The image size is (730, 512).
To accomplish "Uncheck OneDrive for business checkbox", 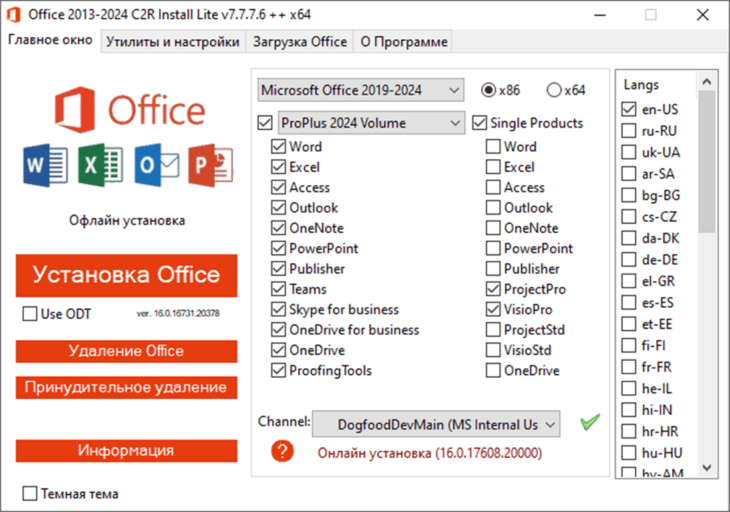I will coord(278,330).
